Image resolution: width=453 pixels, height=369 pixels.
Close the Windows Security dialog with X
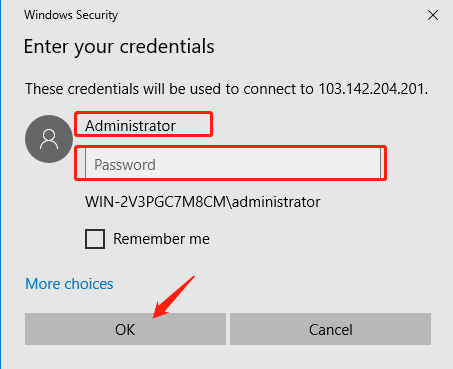(x=433, y=15)
